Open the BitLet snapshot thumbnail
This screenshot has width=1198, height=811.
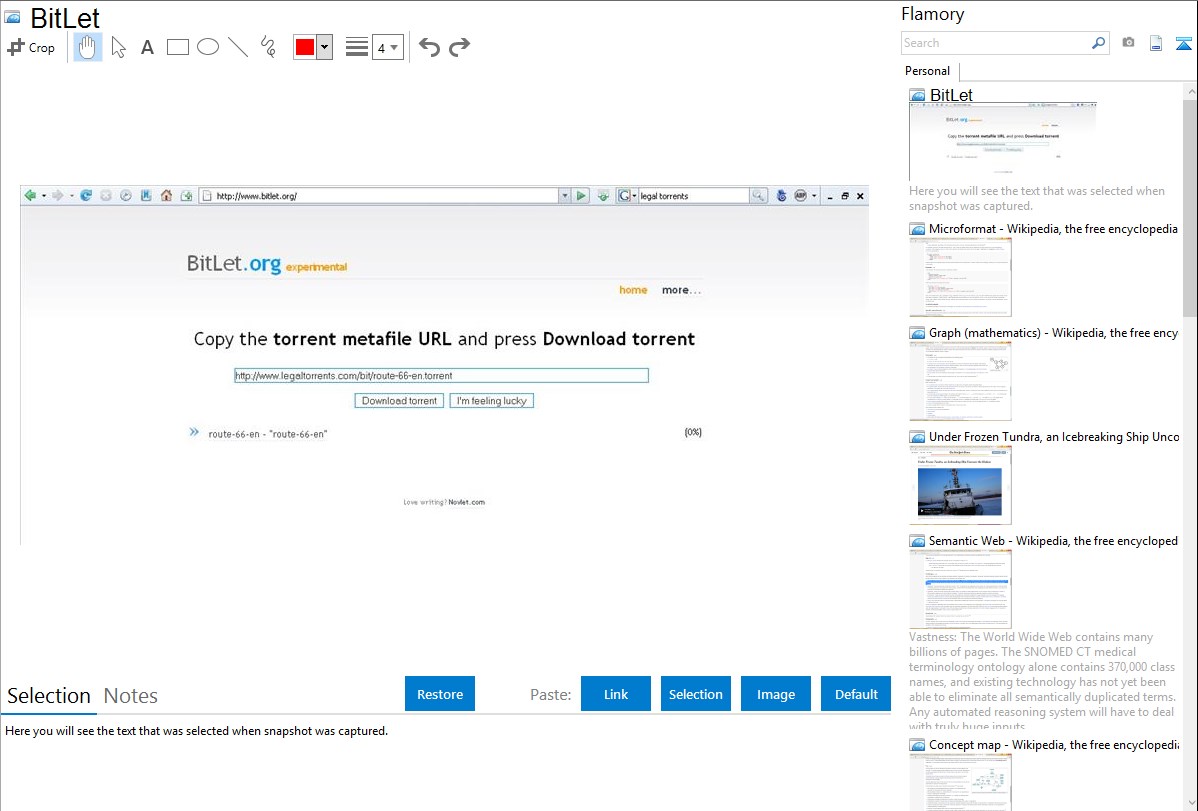click(1002, 141)
